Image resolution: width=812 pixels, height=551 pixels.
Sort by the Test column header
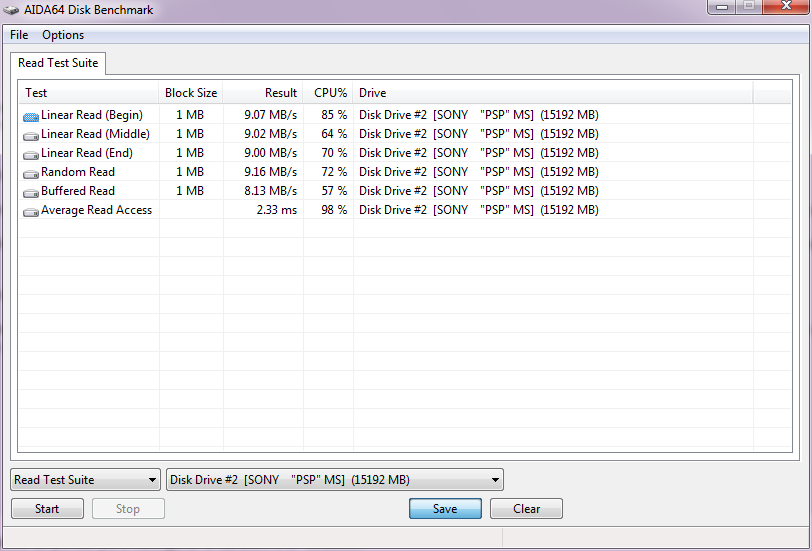tap(89, 93)
